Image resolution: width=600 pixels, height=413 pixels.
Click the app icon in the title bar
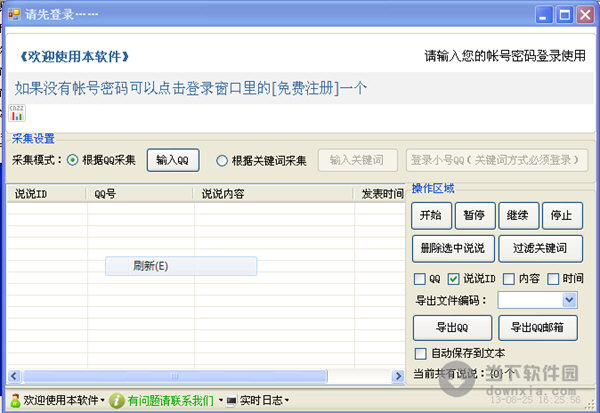point(14,15)
